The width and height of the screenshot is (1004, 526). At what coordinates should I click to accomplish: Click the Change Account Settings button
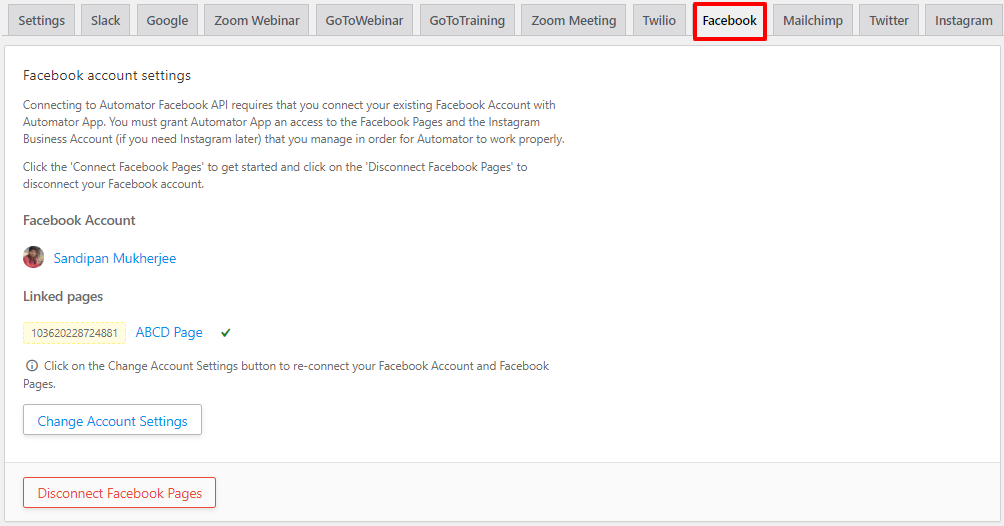pyautogui.click(x=113, y=420)
